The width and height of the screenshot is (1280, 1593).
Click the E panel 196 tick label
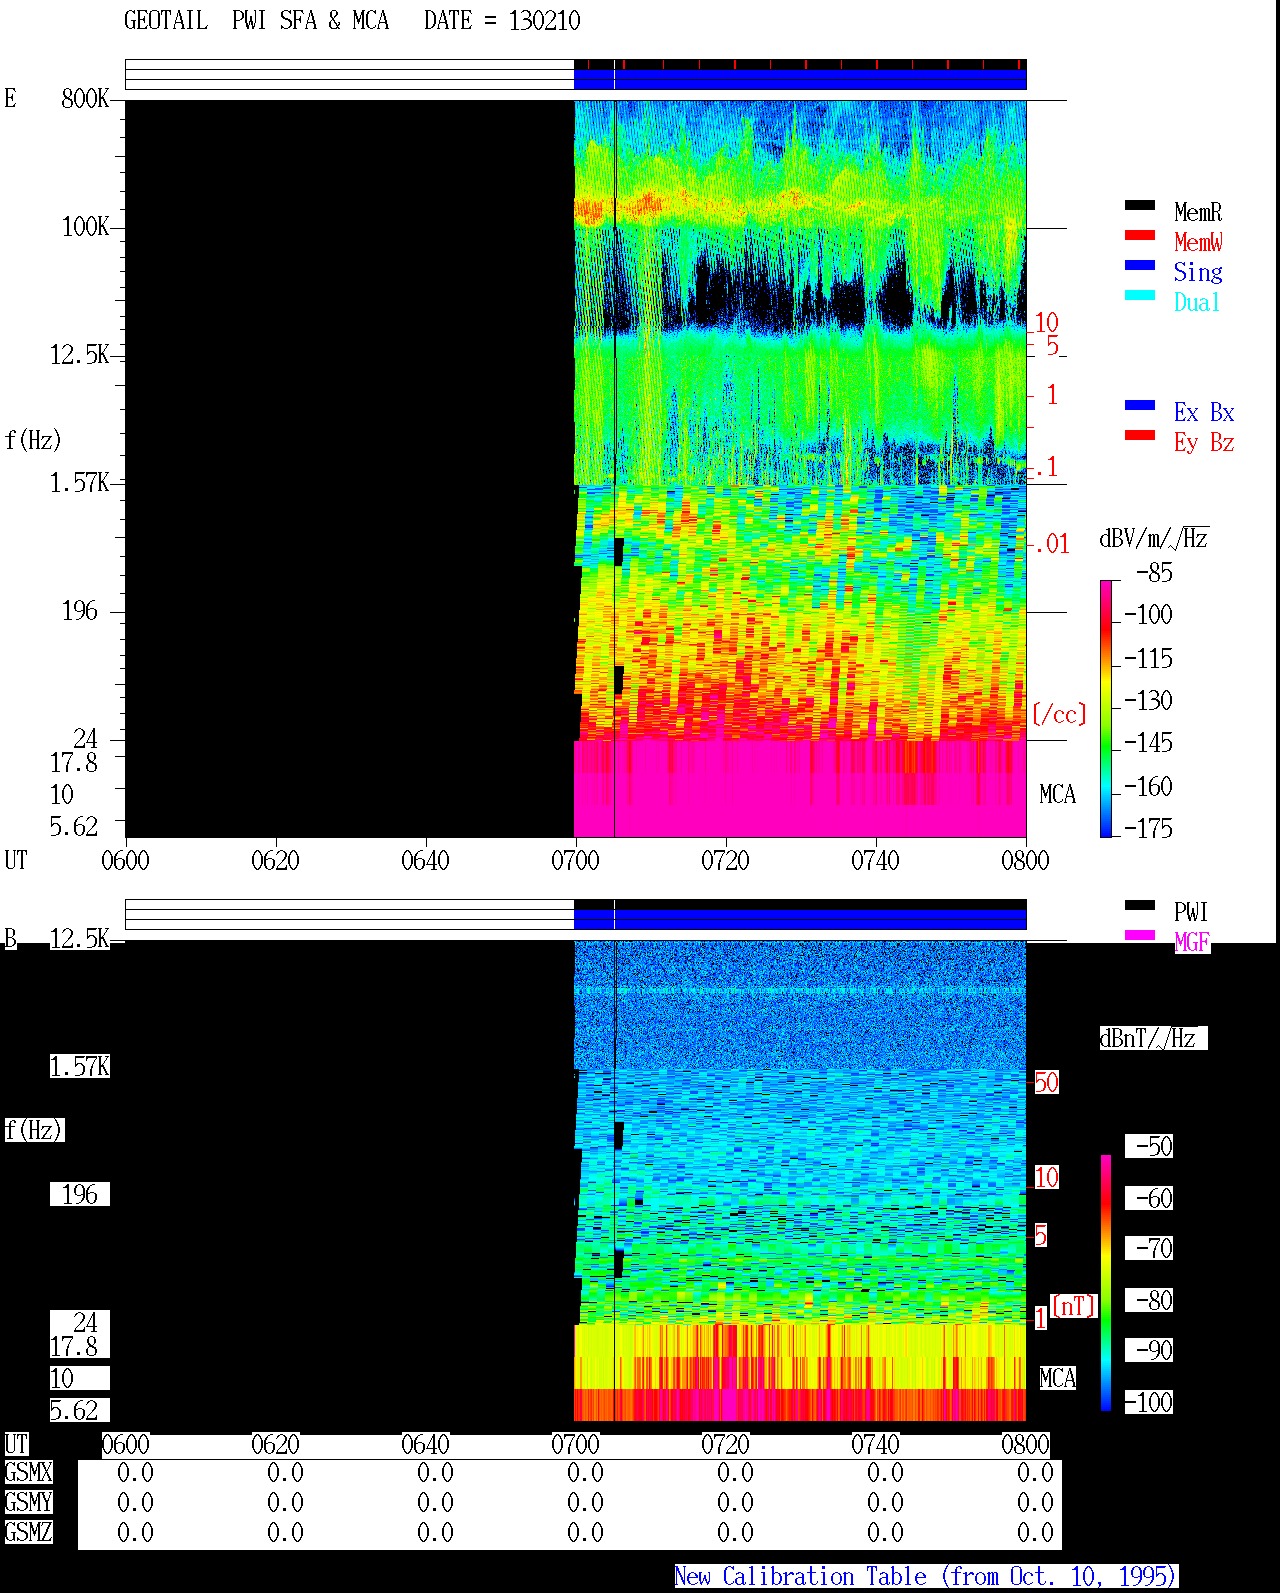[x=80, y=610]
